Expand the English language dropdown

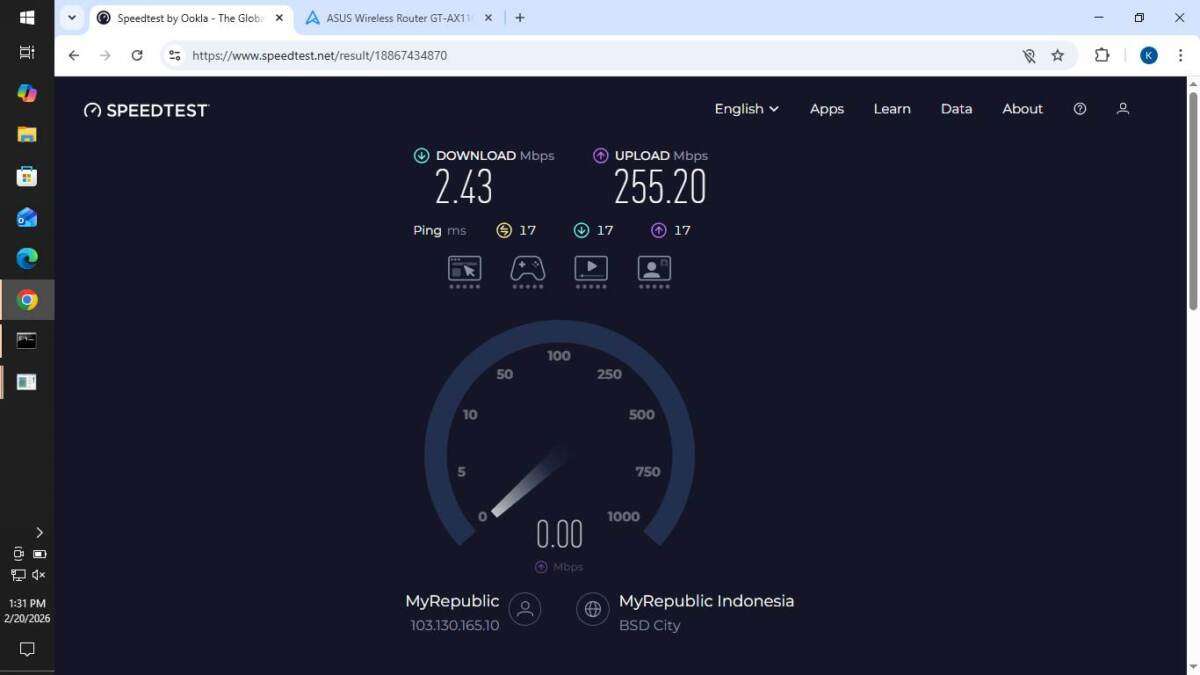click(x=746, y=109)
